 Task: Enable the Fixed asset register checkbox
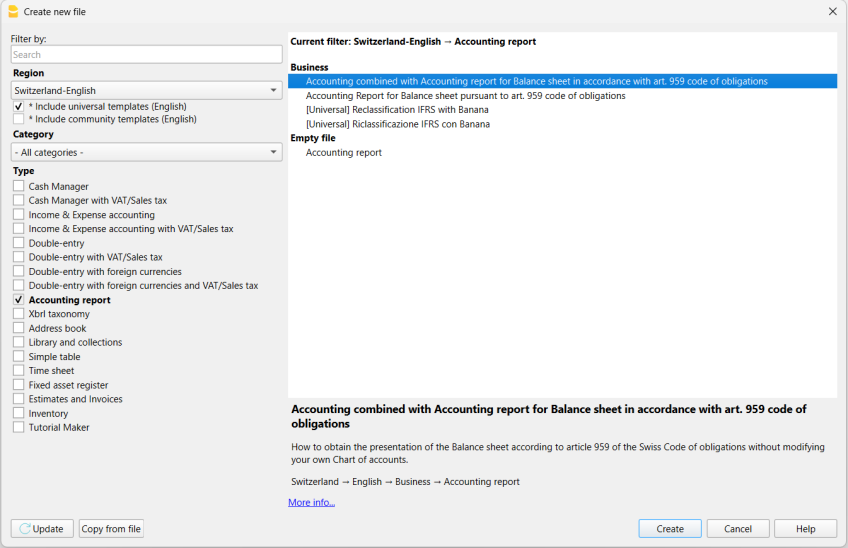tap(19, 385)
